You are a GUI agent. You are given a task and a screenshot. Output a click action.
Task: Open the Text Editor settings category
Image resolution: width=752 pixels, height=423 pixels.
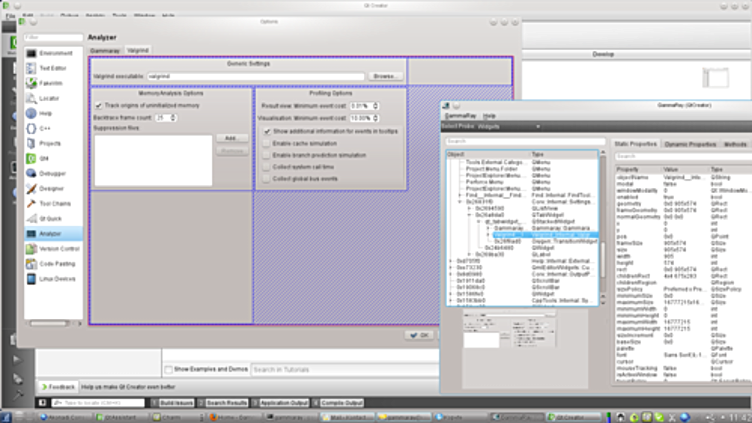coord(33,67)
